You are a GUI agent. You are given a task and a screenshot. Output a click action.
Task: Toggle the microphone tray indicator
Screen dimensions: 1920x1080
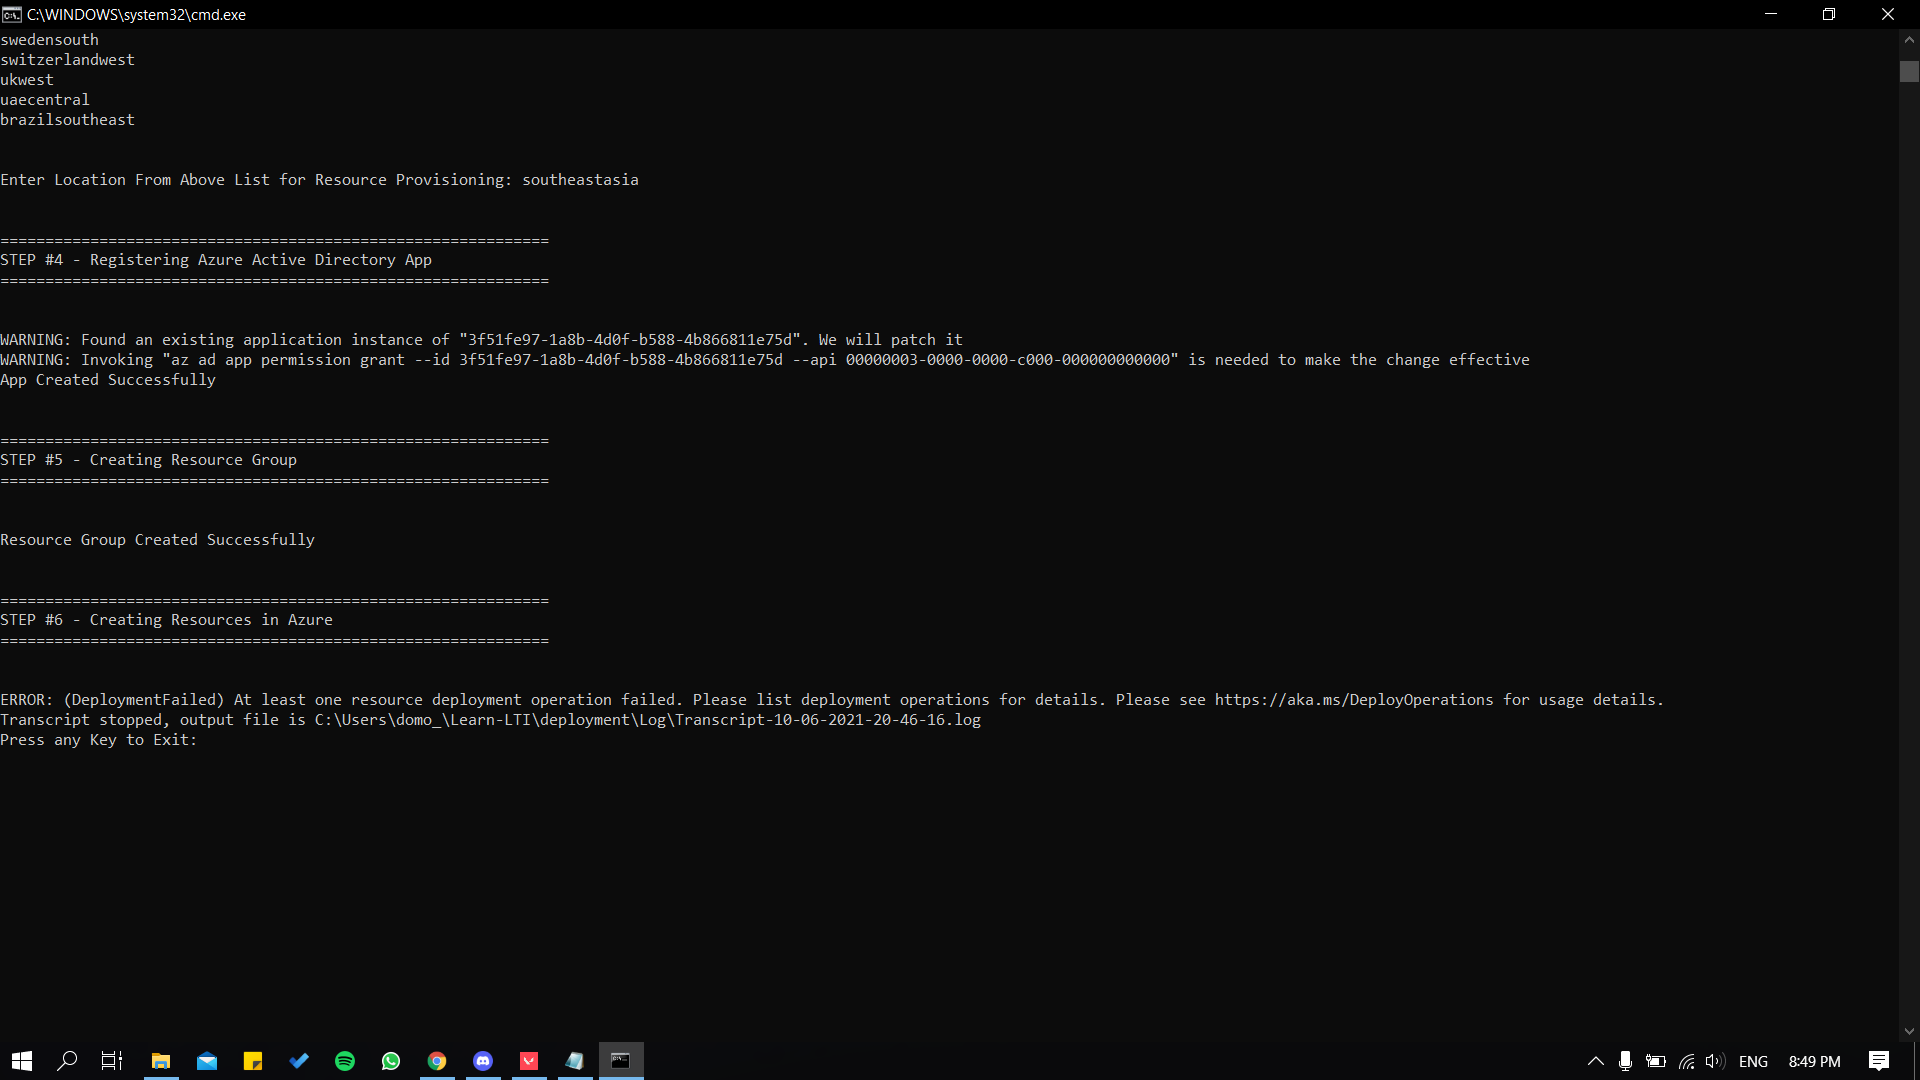(x=1626, y=1062)
